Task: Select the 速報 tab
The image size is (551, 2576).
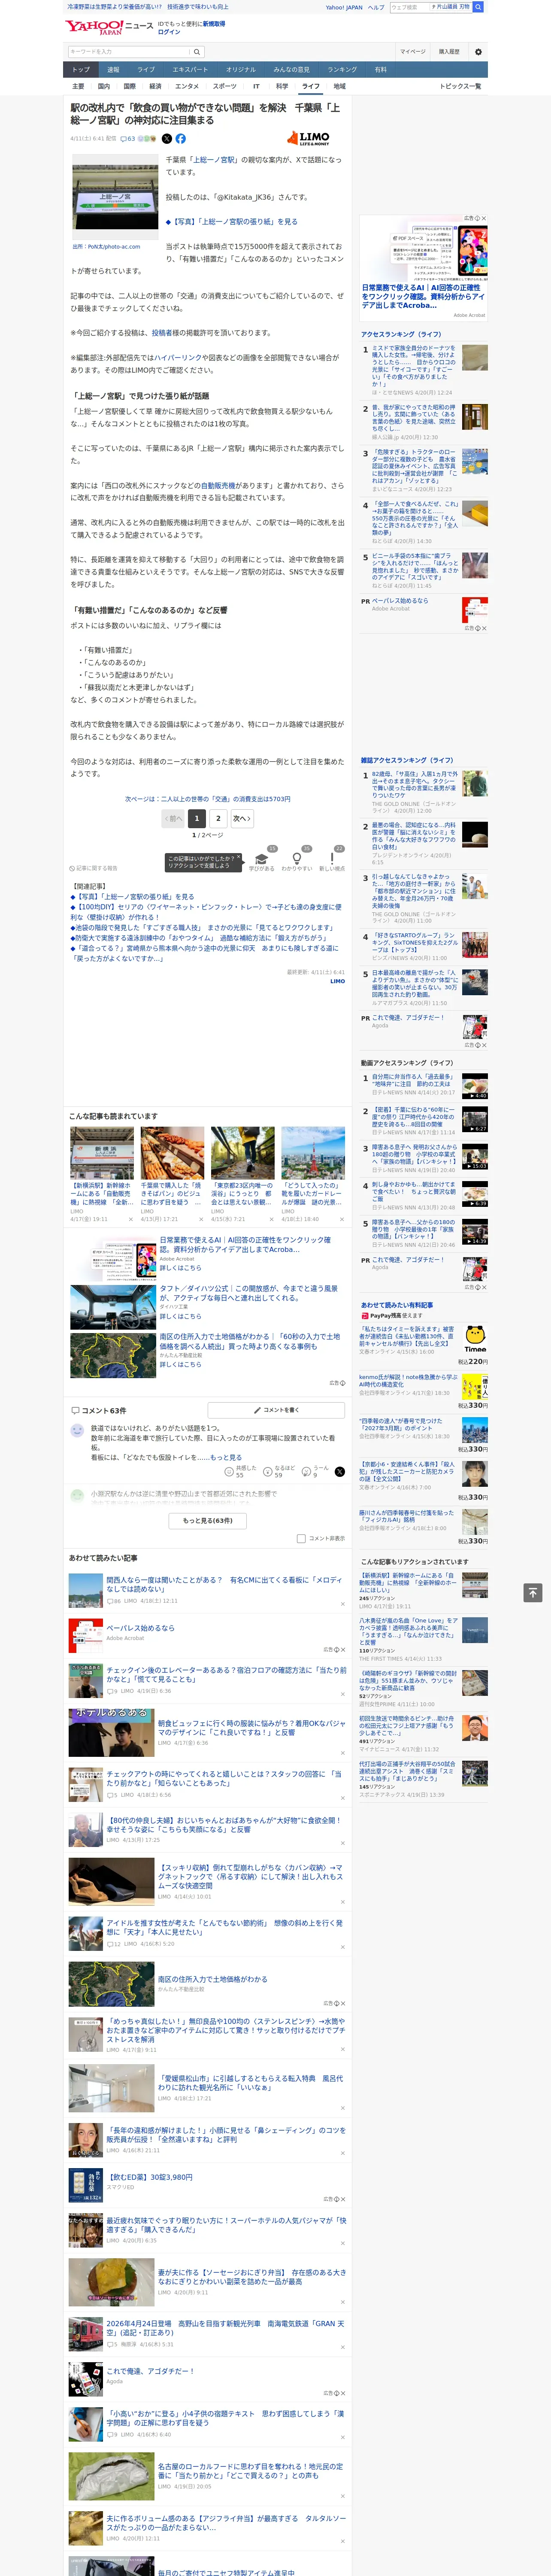Action: pyautogui.click(x=113, y=70)
